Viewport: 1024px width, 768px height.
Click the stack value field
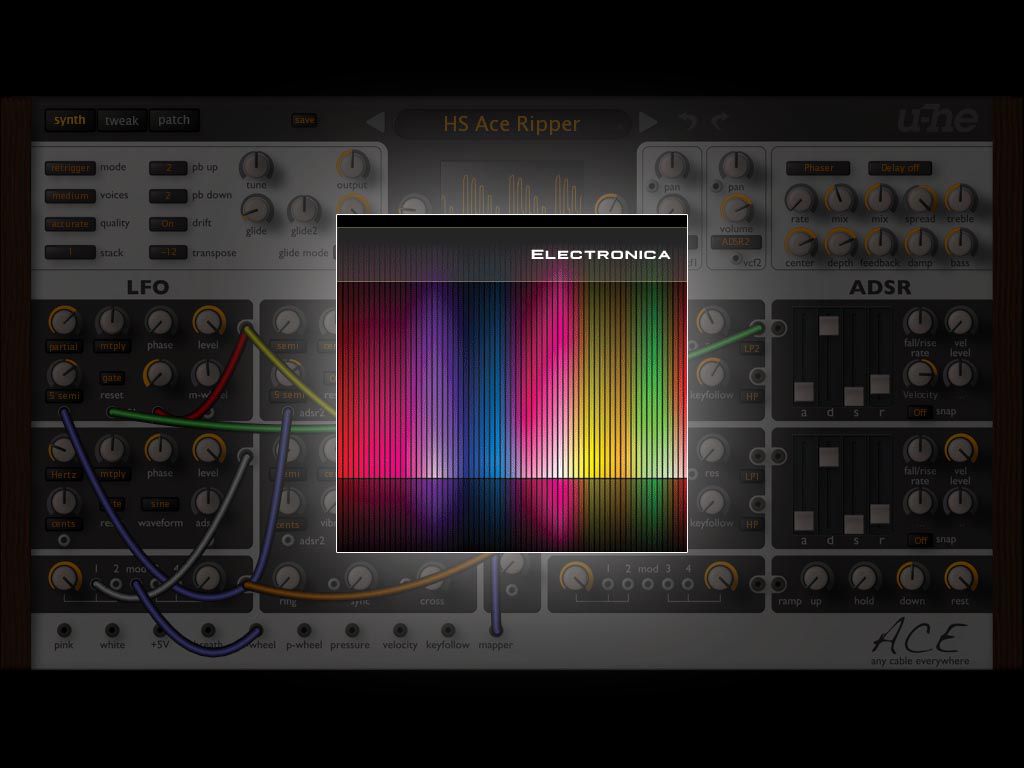click(71, 252)
